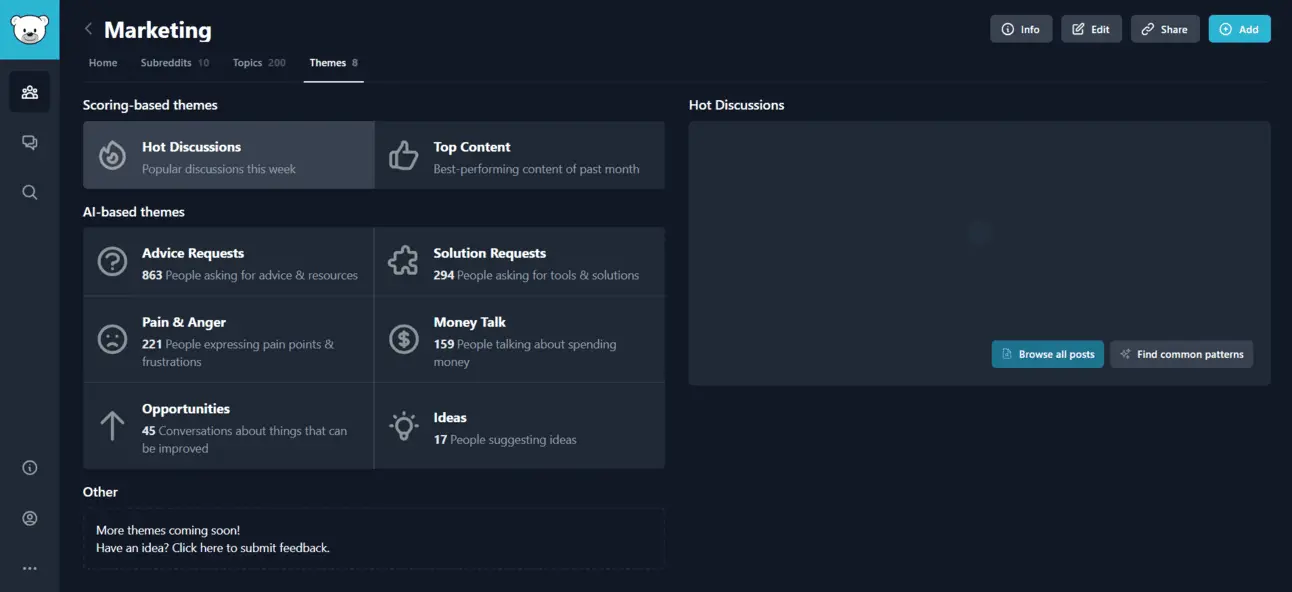Click the Share button
The height and width of the screenshot is (592, 1292).
pos(1165,29)
